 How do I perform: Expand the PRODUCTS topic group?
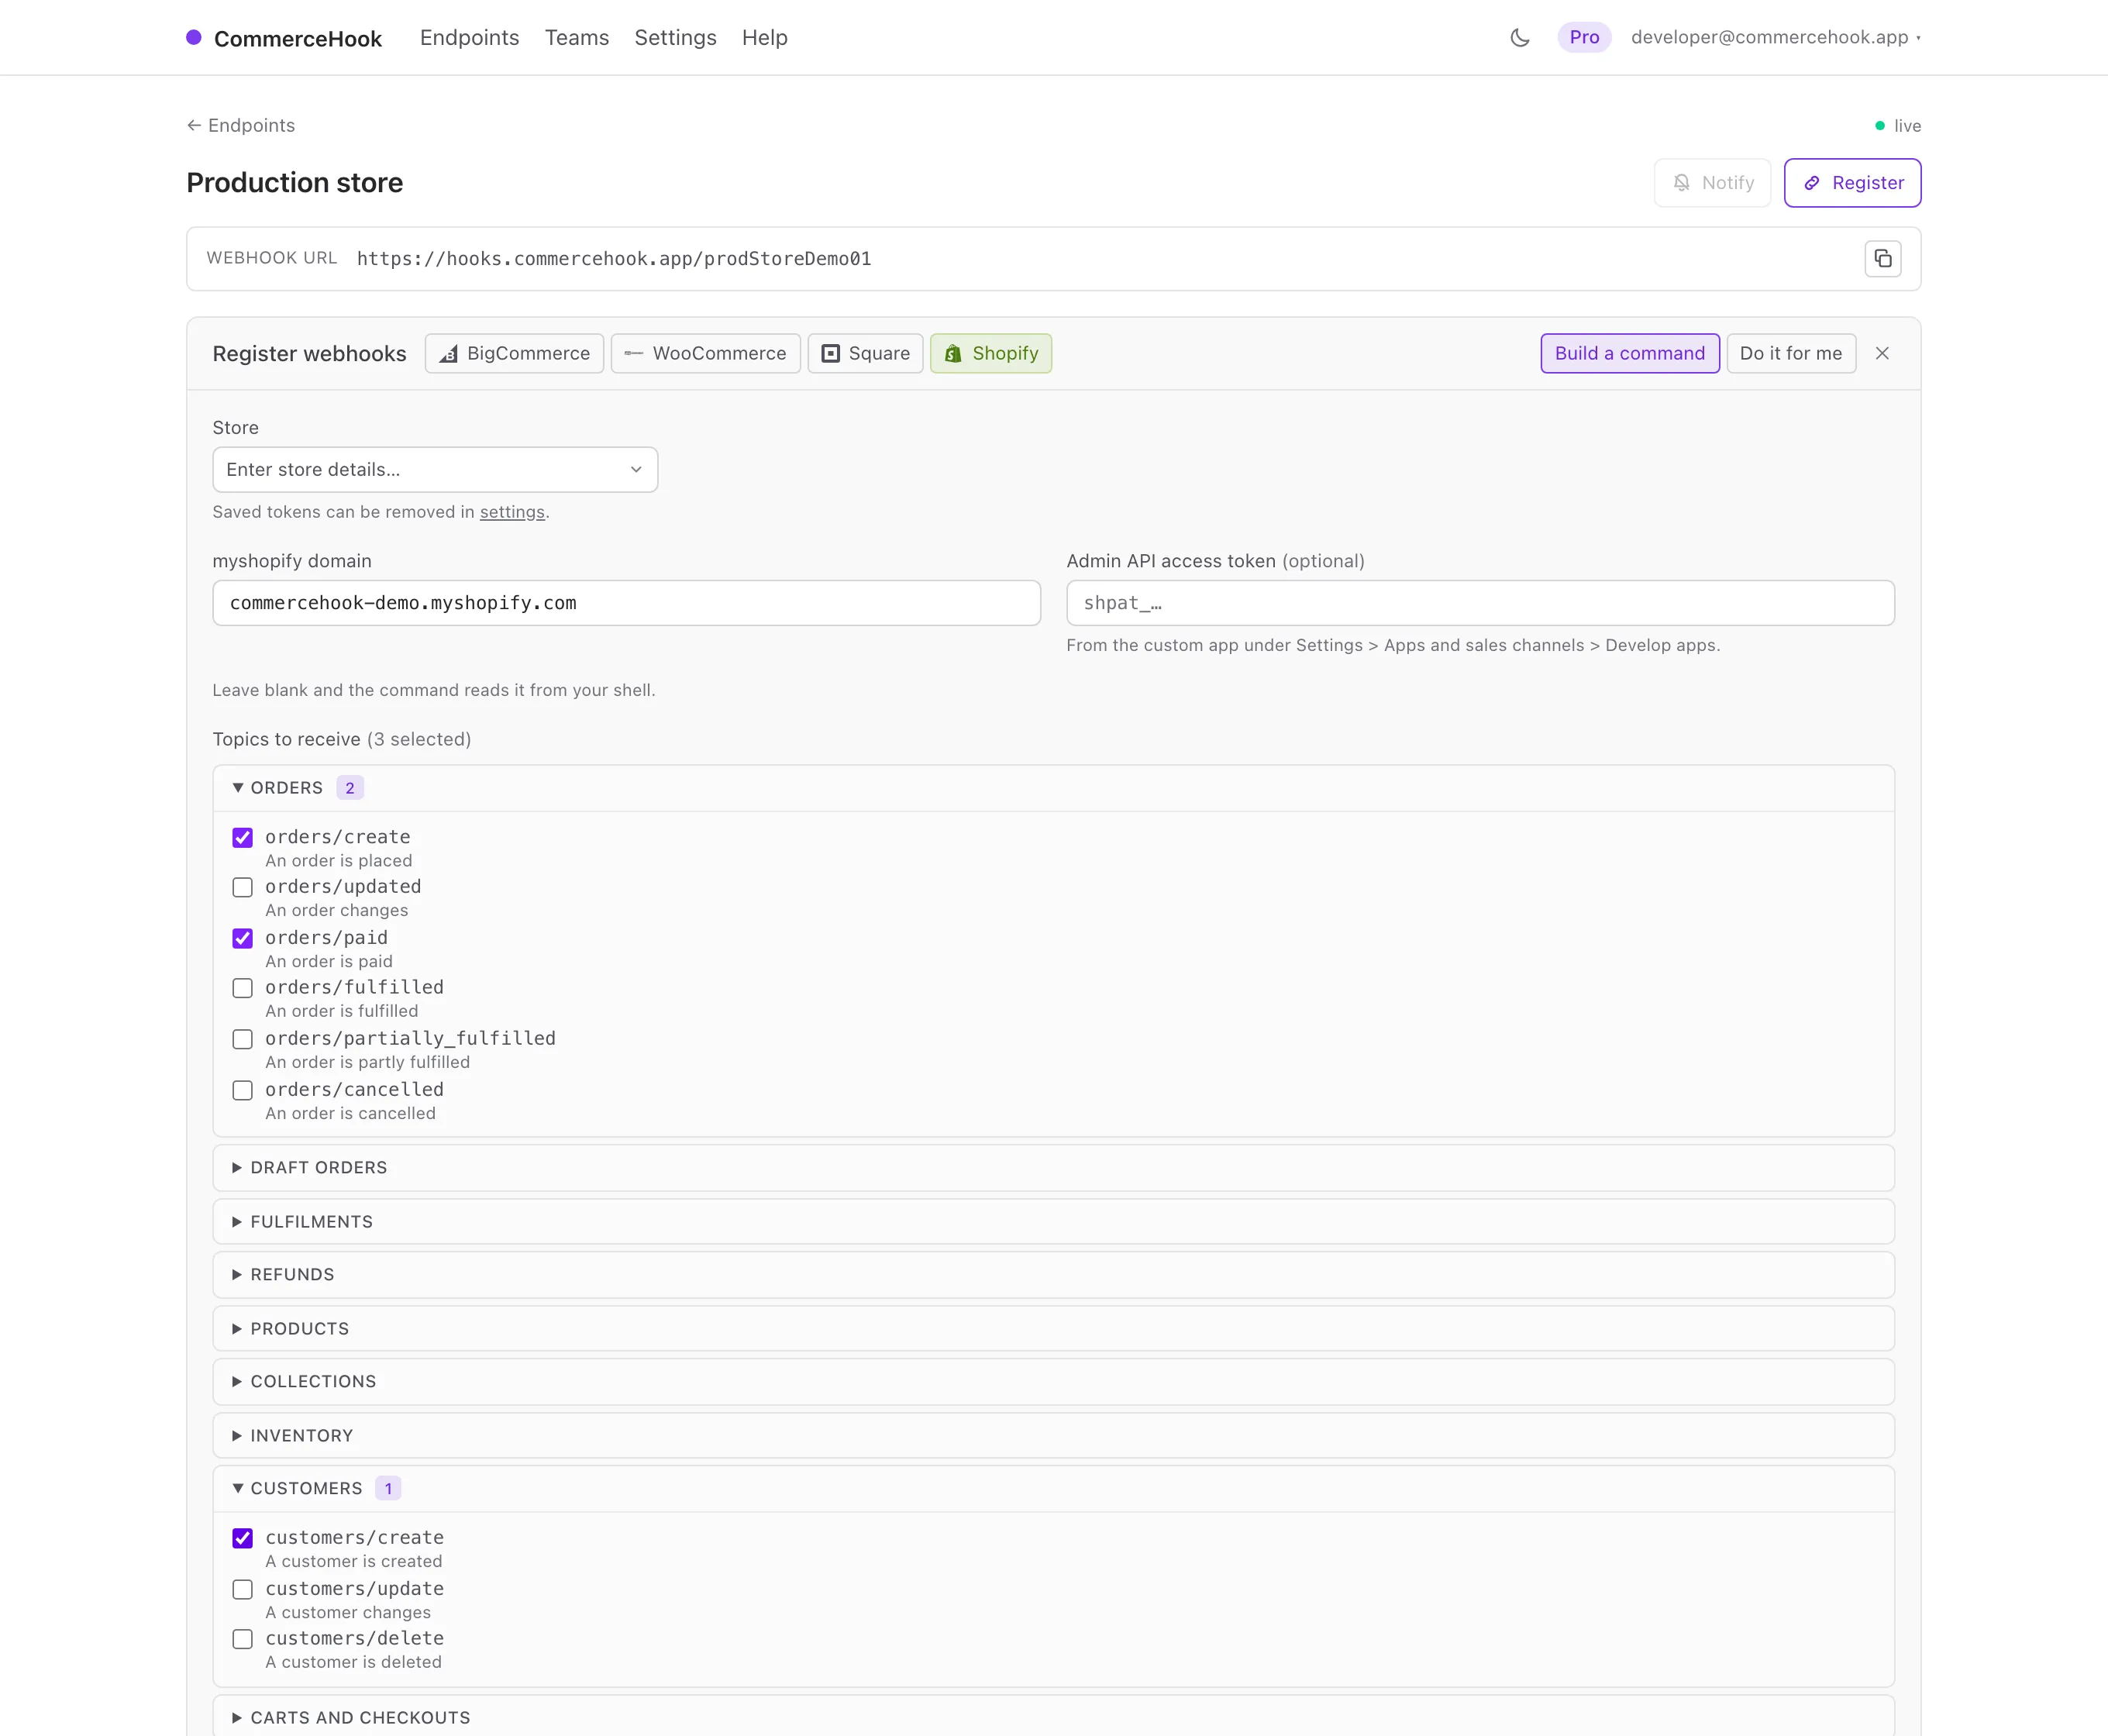[1053, 1329]
